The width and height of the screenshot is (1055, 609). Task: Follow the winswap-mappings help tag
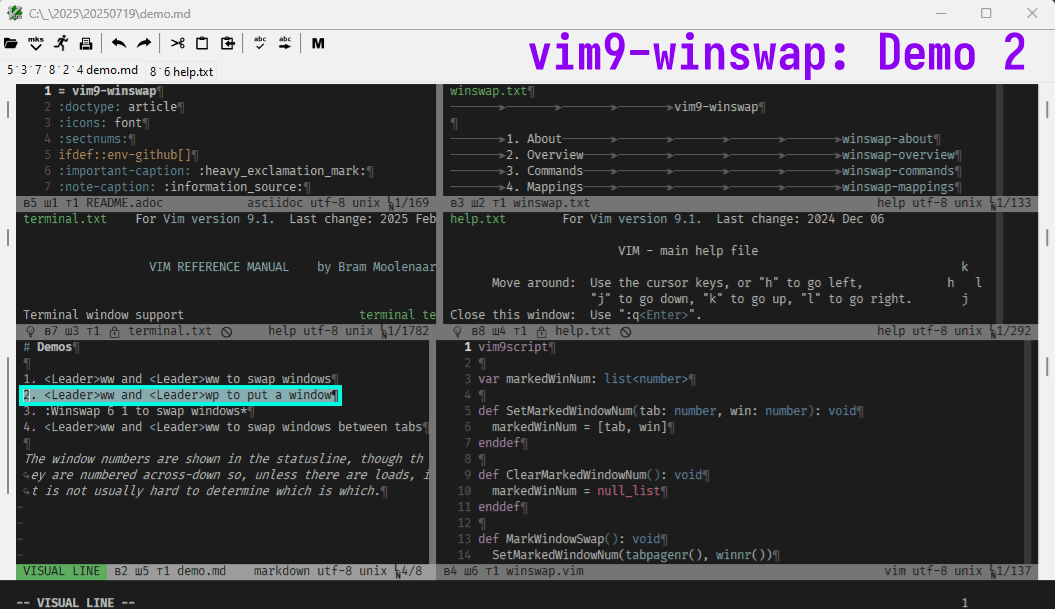[898, 187]
